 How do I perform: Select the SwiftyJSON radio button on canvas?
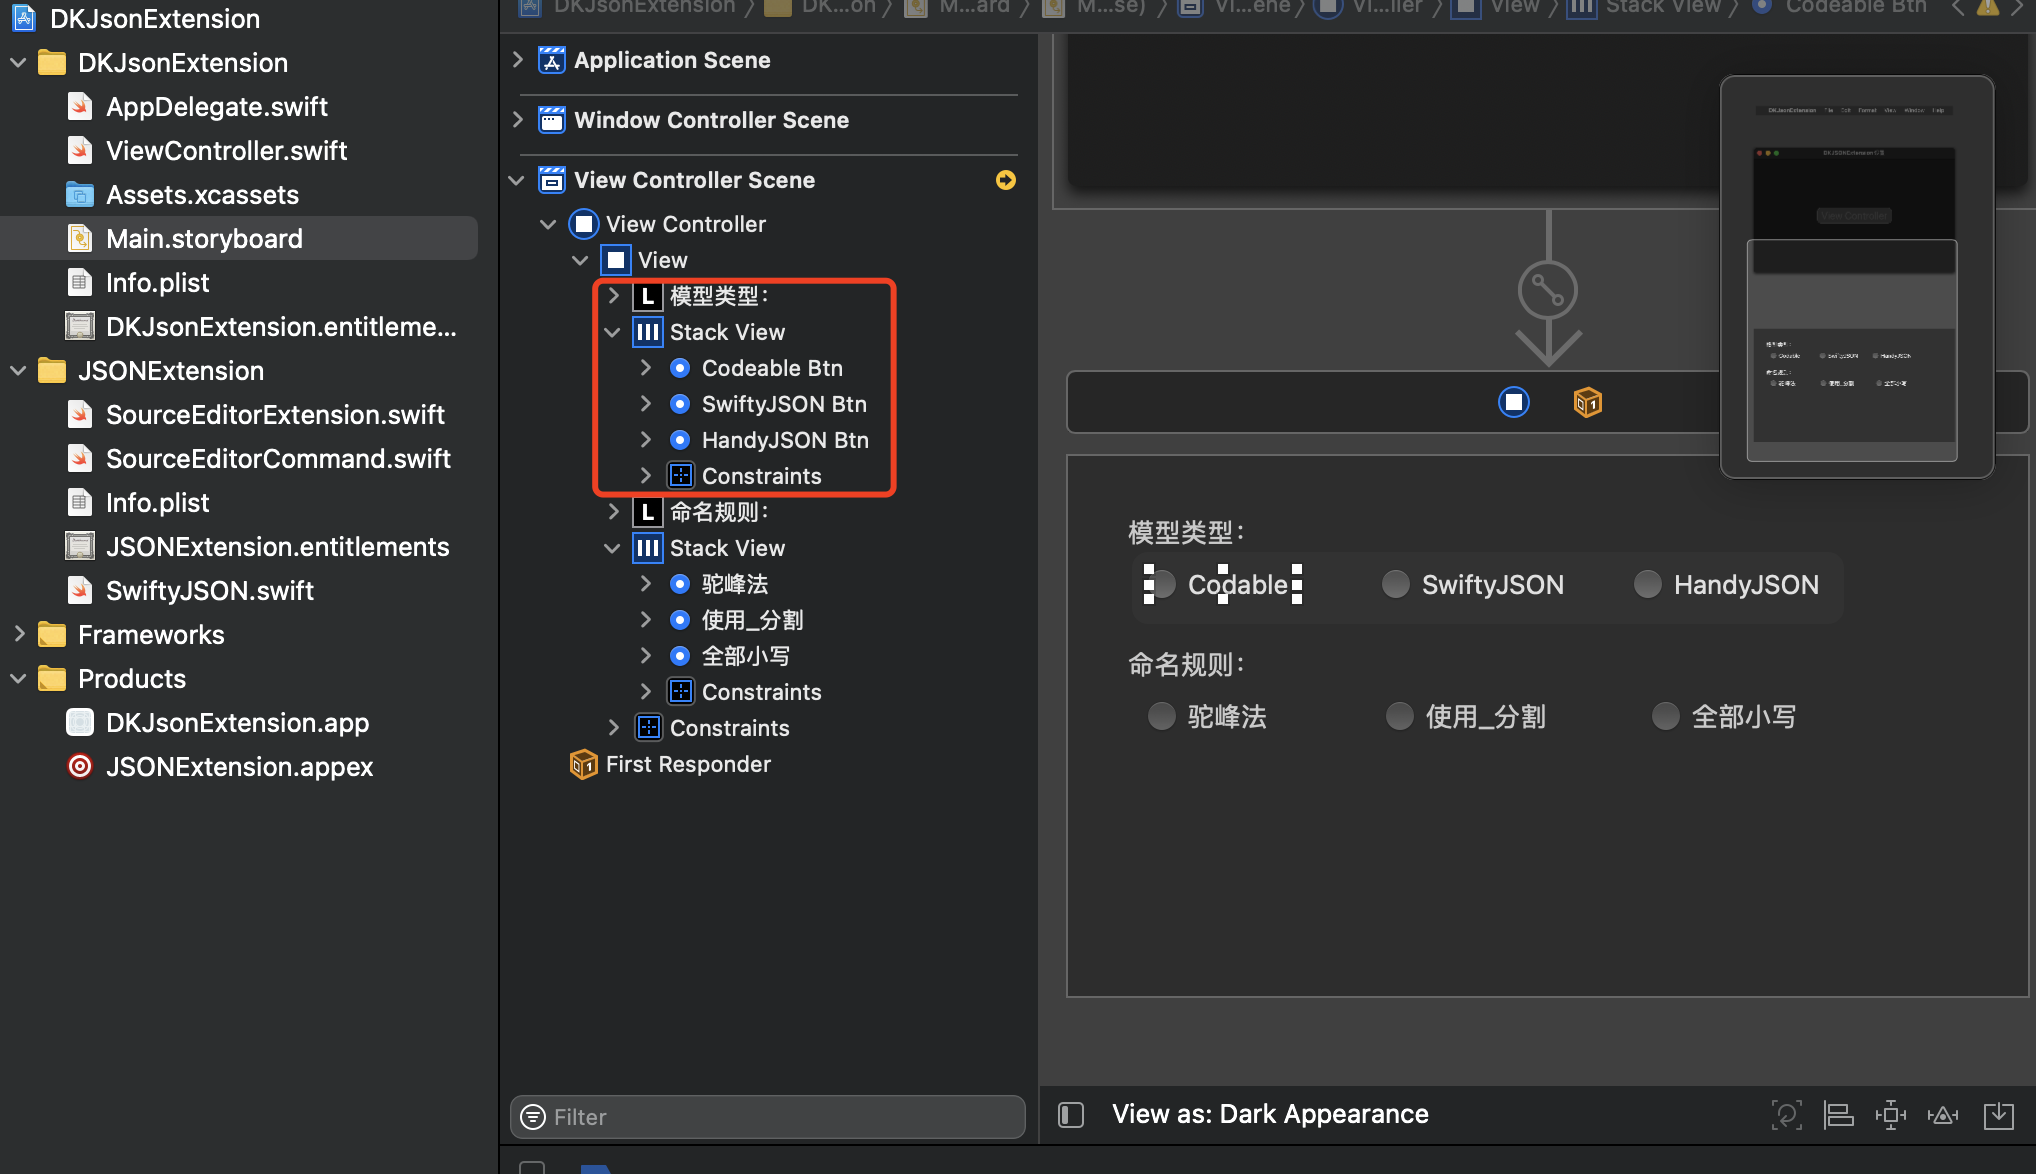(x=1395, y=584)
